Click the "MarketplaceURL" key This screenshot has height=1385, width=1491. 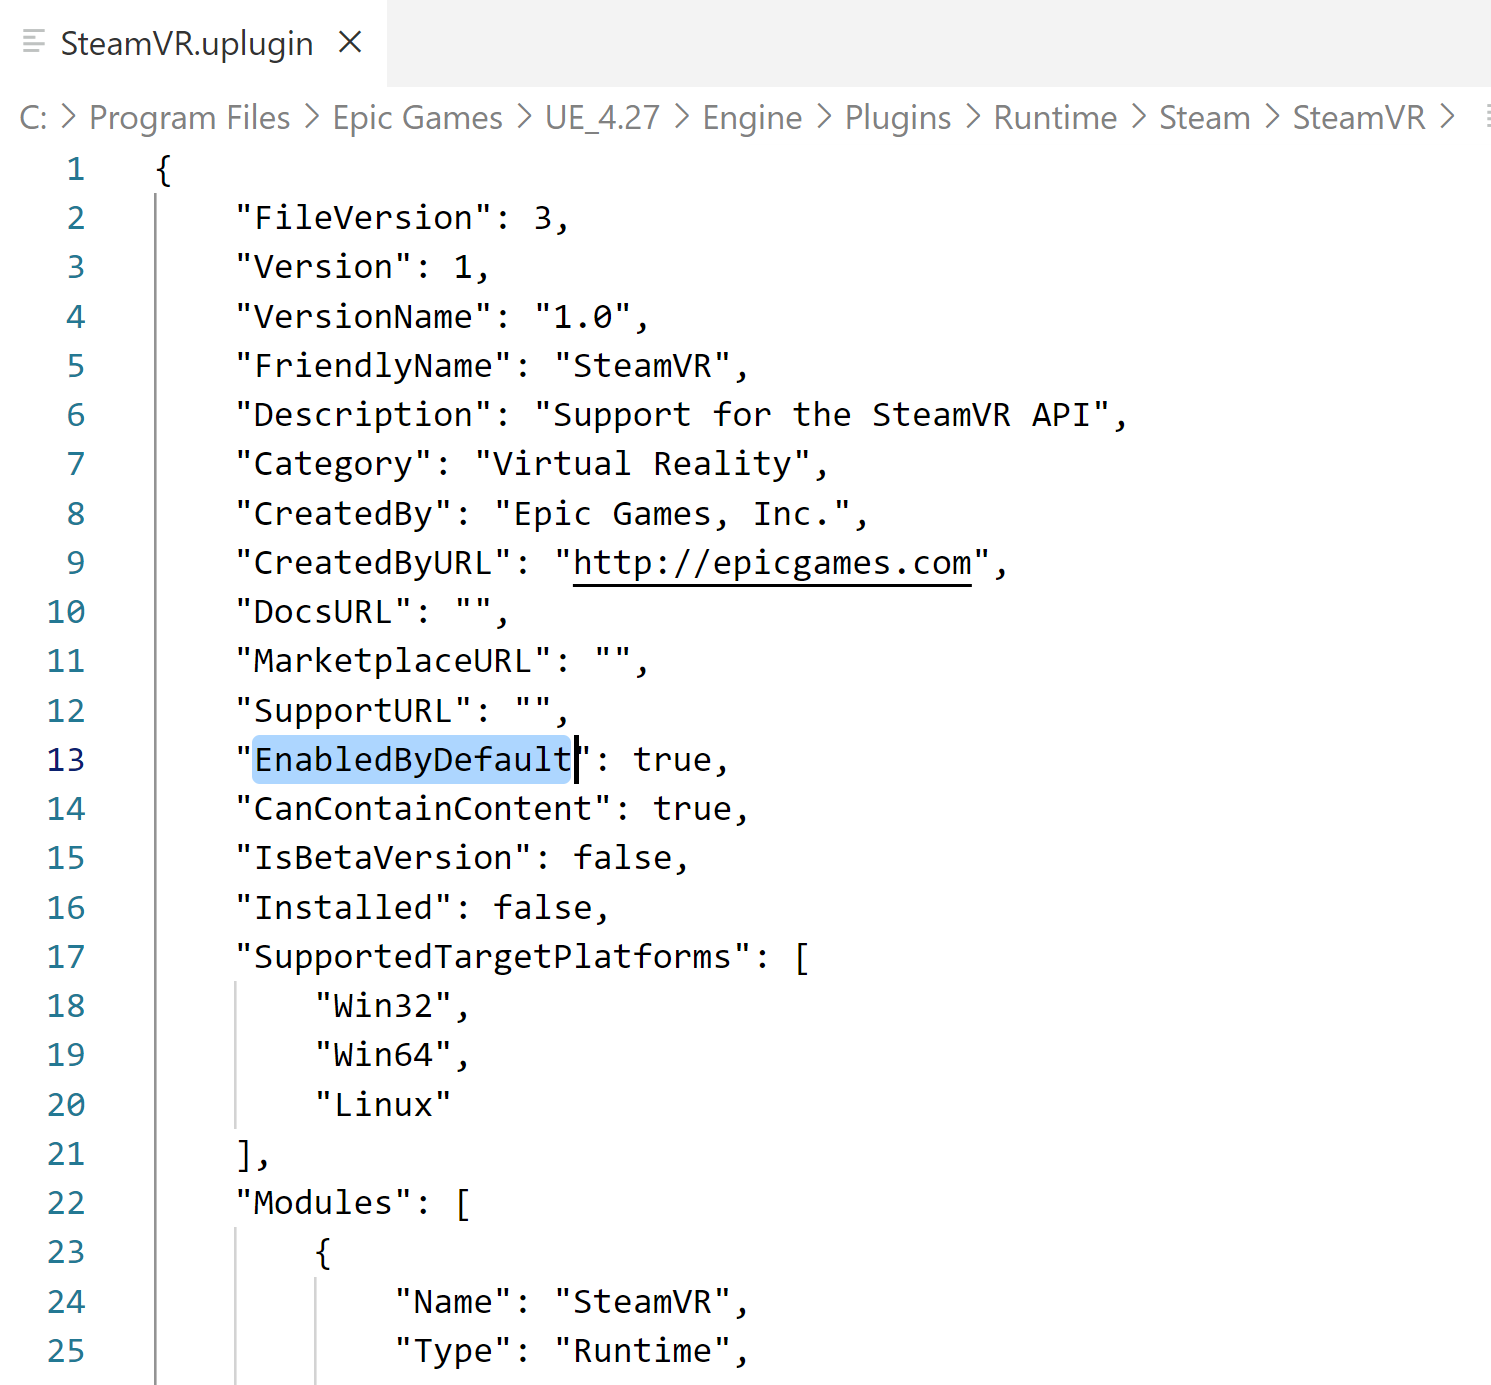point(393,661)
